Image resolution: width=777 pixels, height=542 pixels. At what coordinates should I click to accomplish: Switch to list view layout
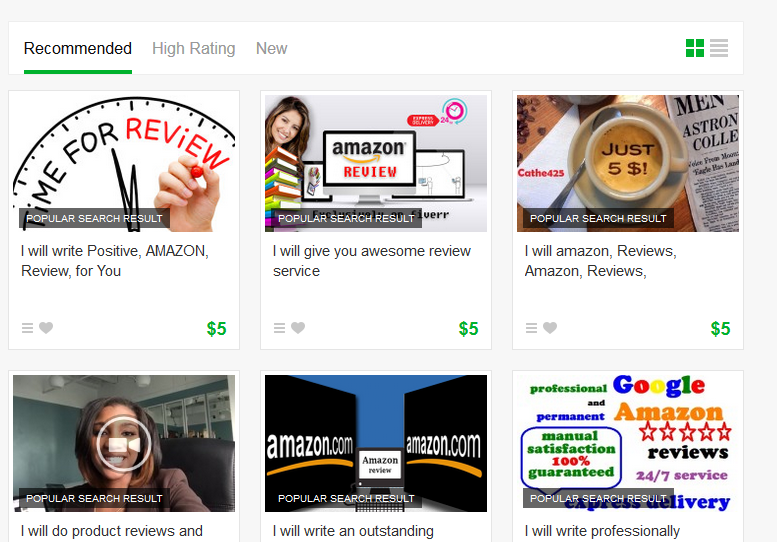[719, 48]
